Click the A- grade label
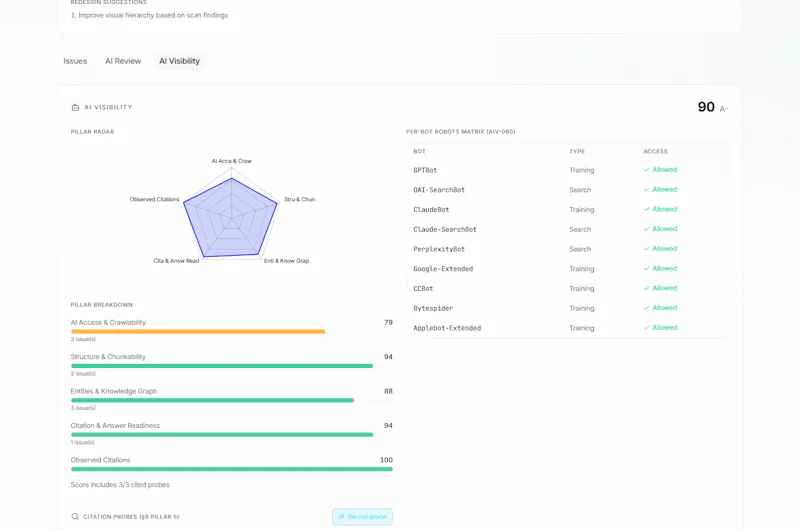Image resolution: width=800 pixels, height=530 pixels. tap(723, 109)
